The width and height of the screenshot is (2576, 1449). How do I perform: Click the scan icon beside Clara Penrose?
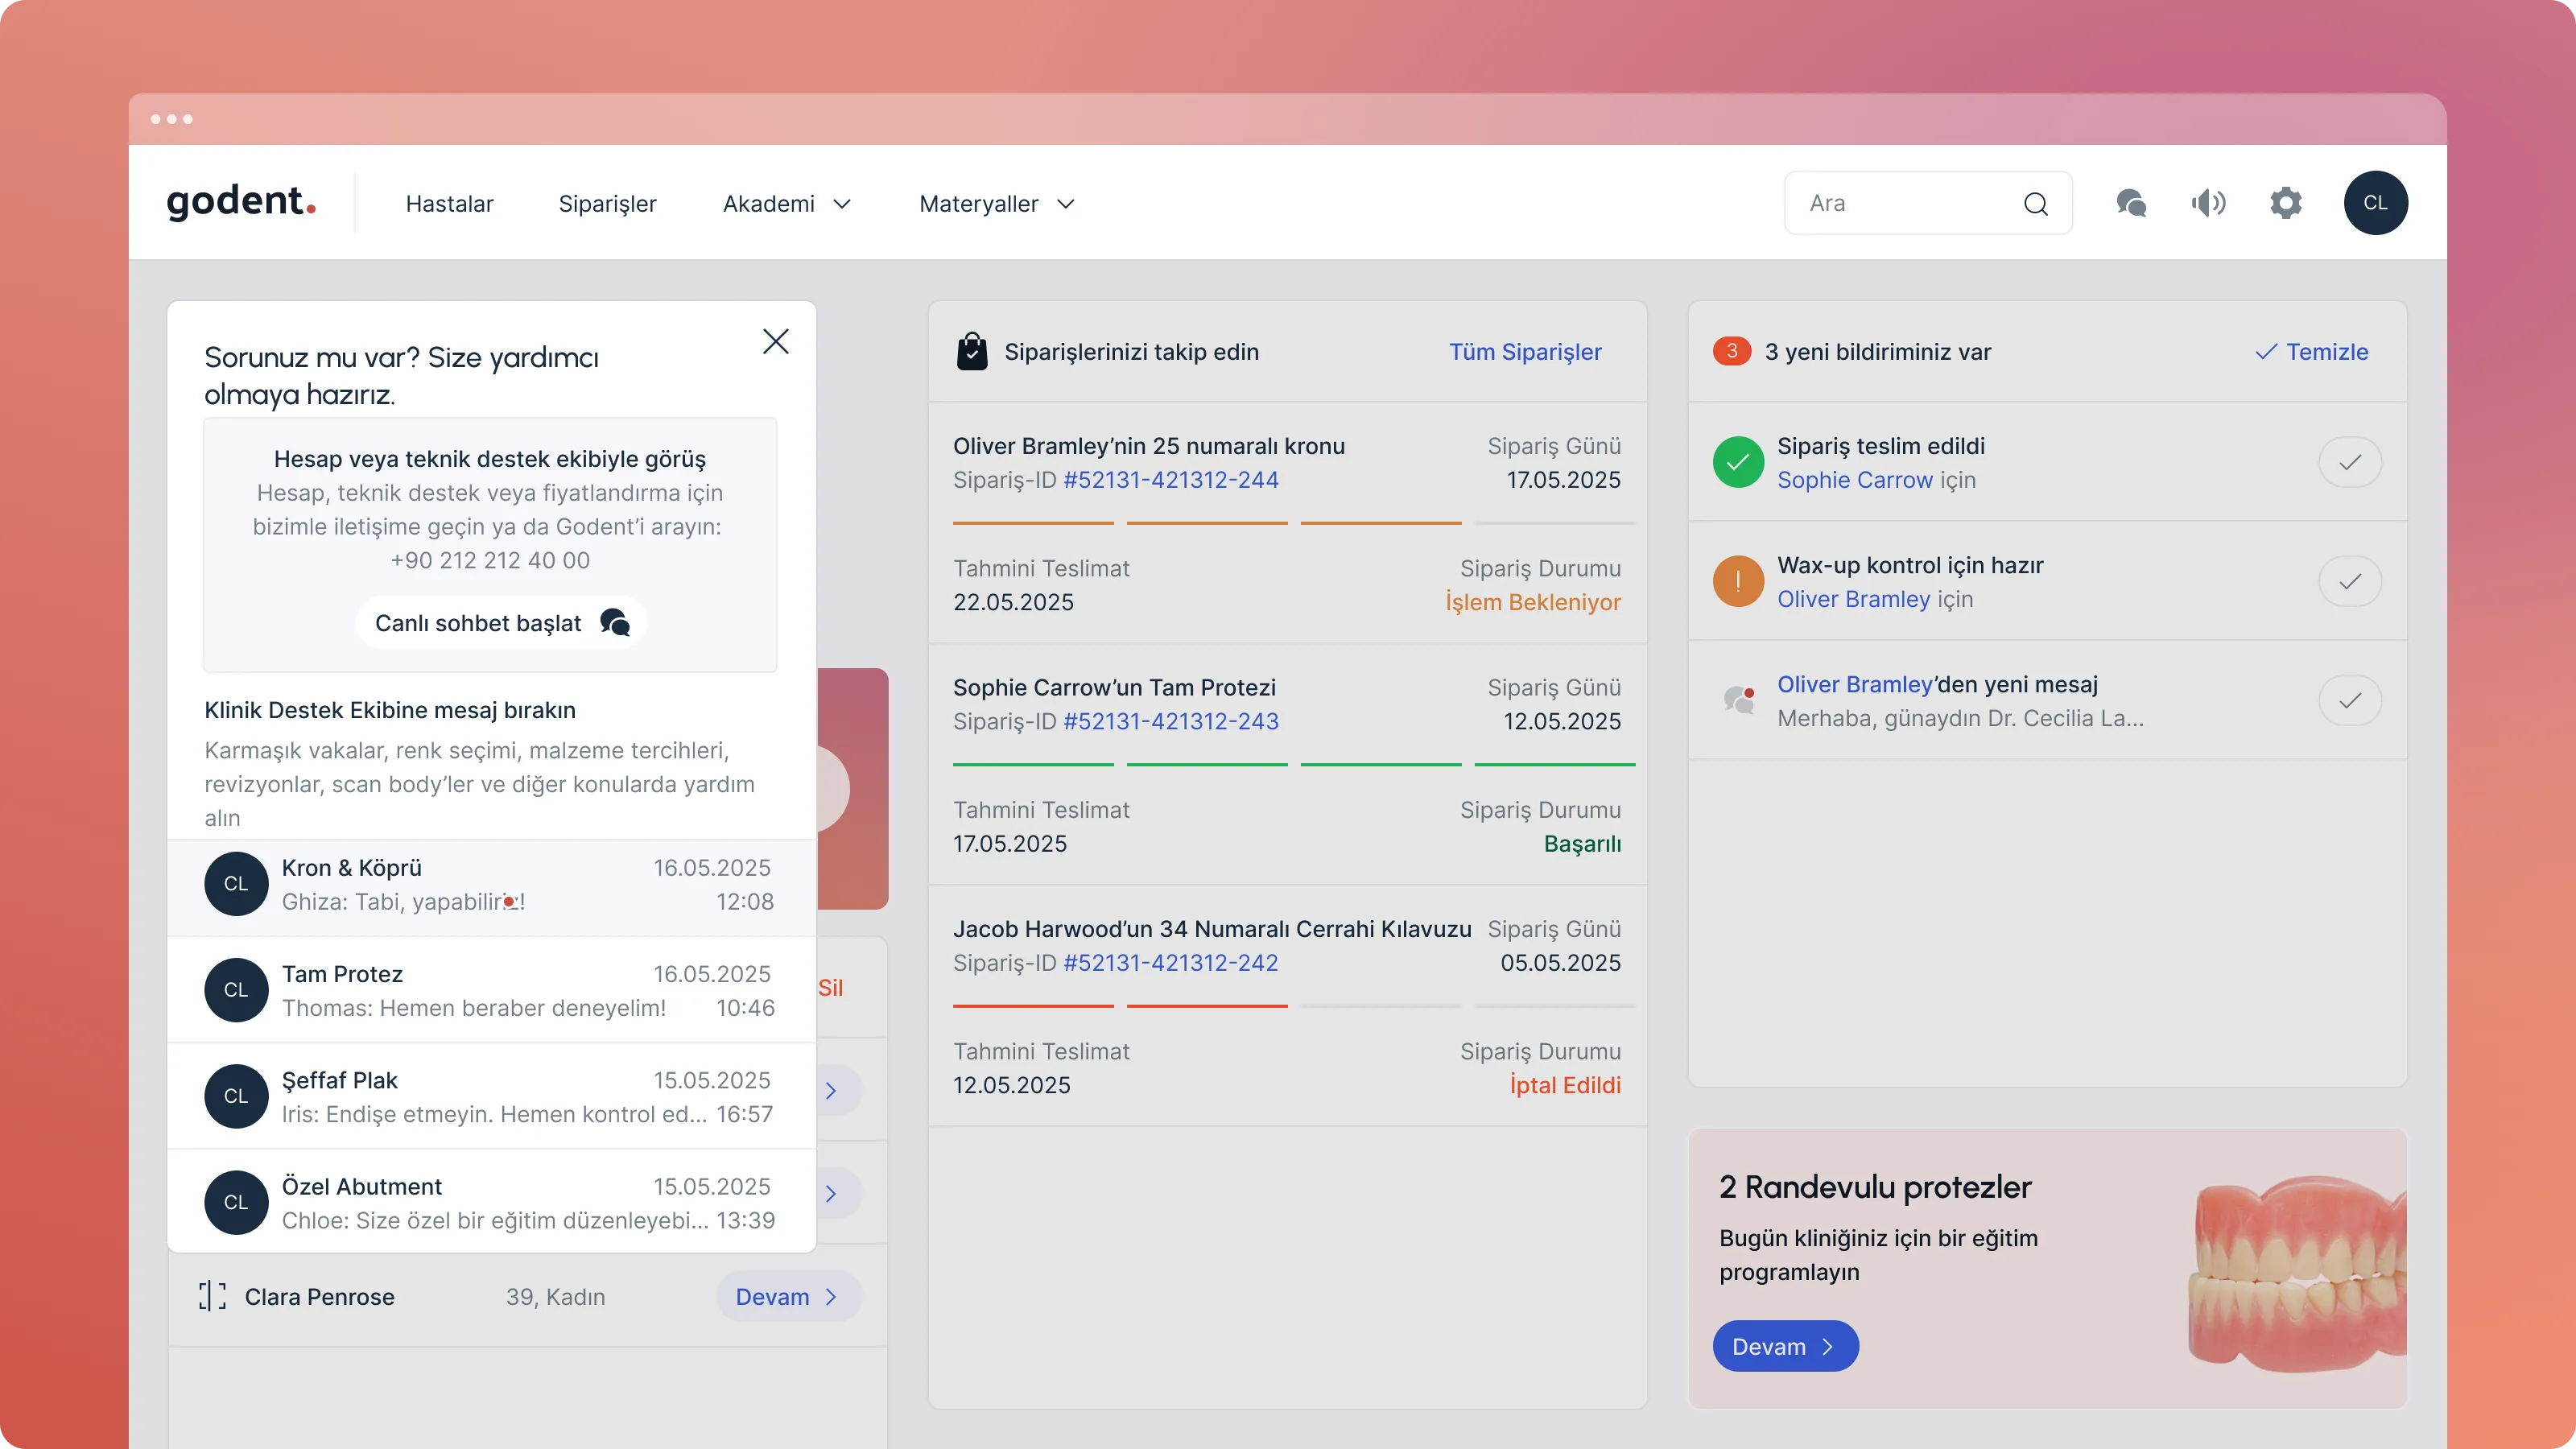pyautogui.click(x=212, y=1296)
